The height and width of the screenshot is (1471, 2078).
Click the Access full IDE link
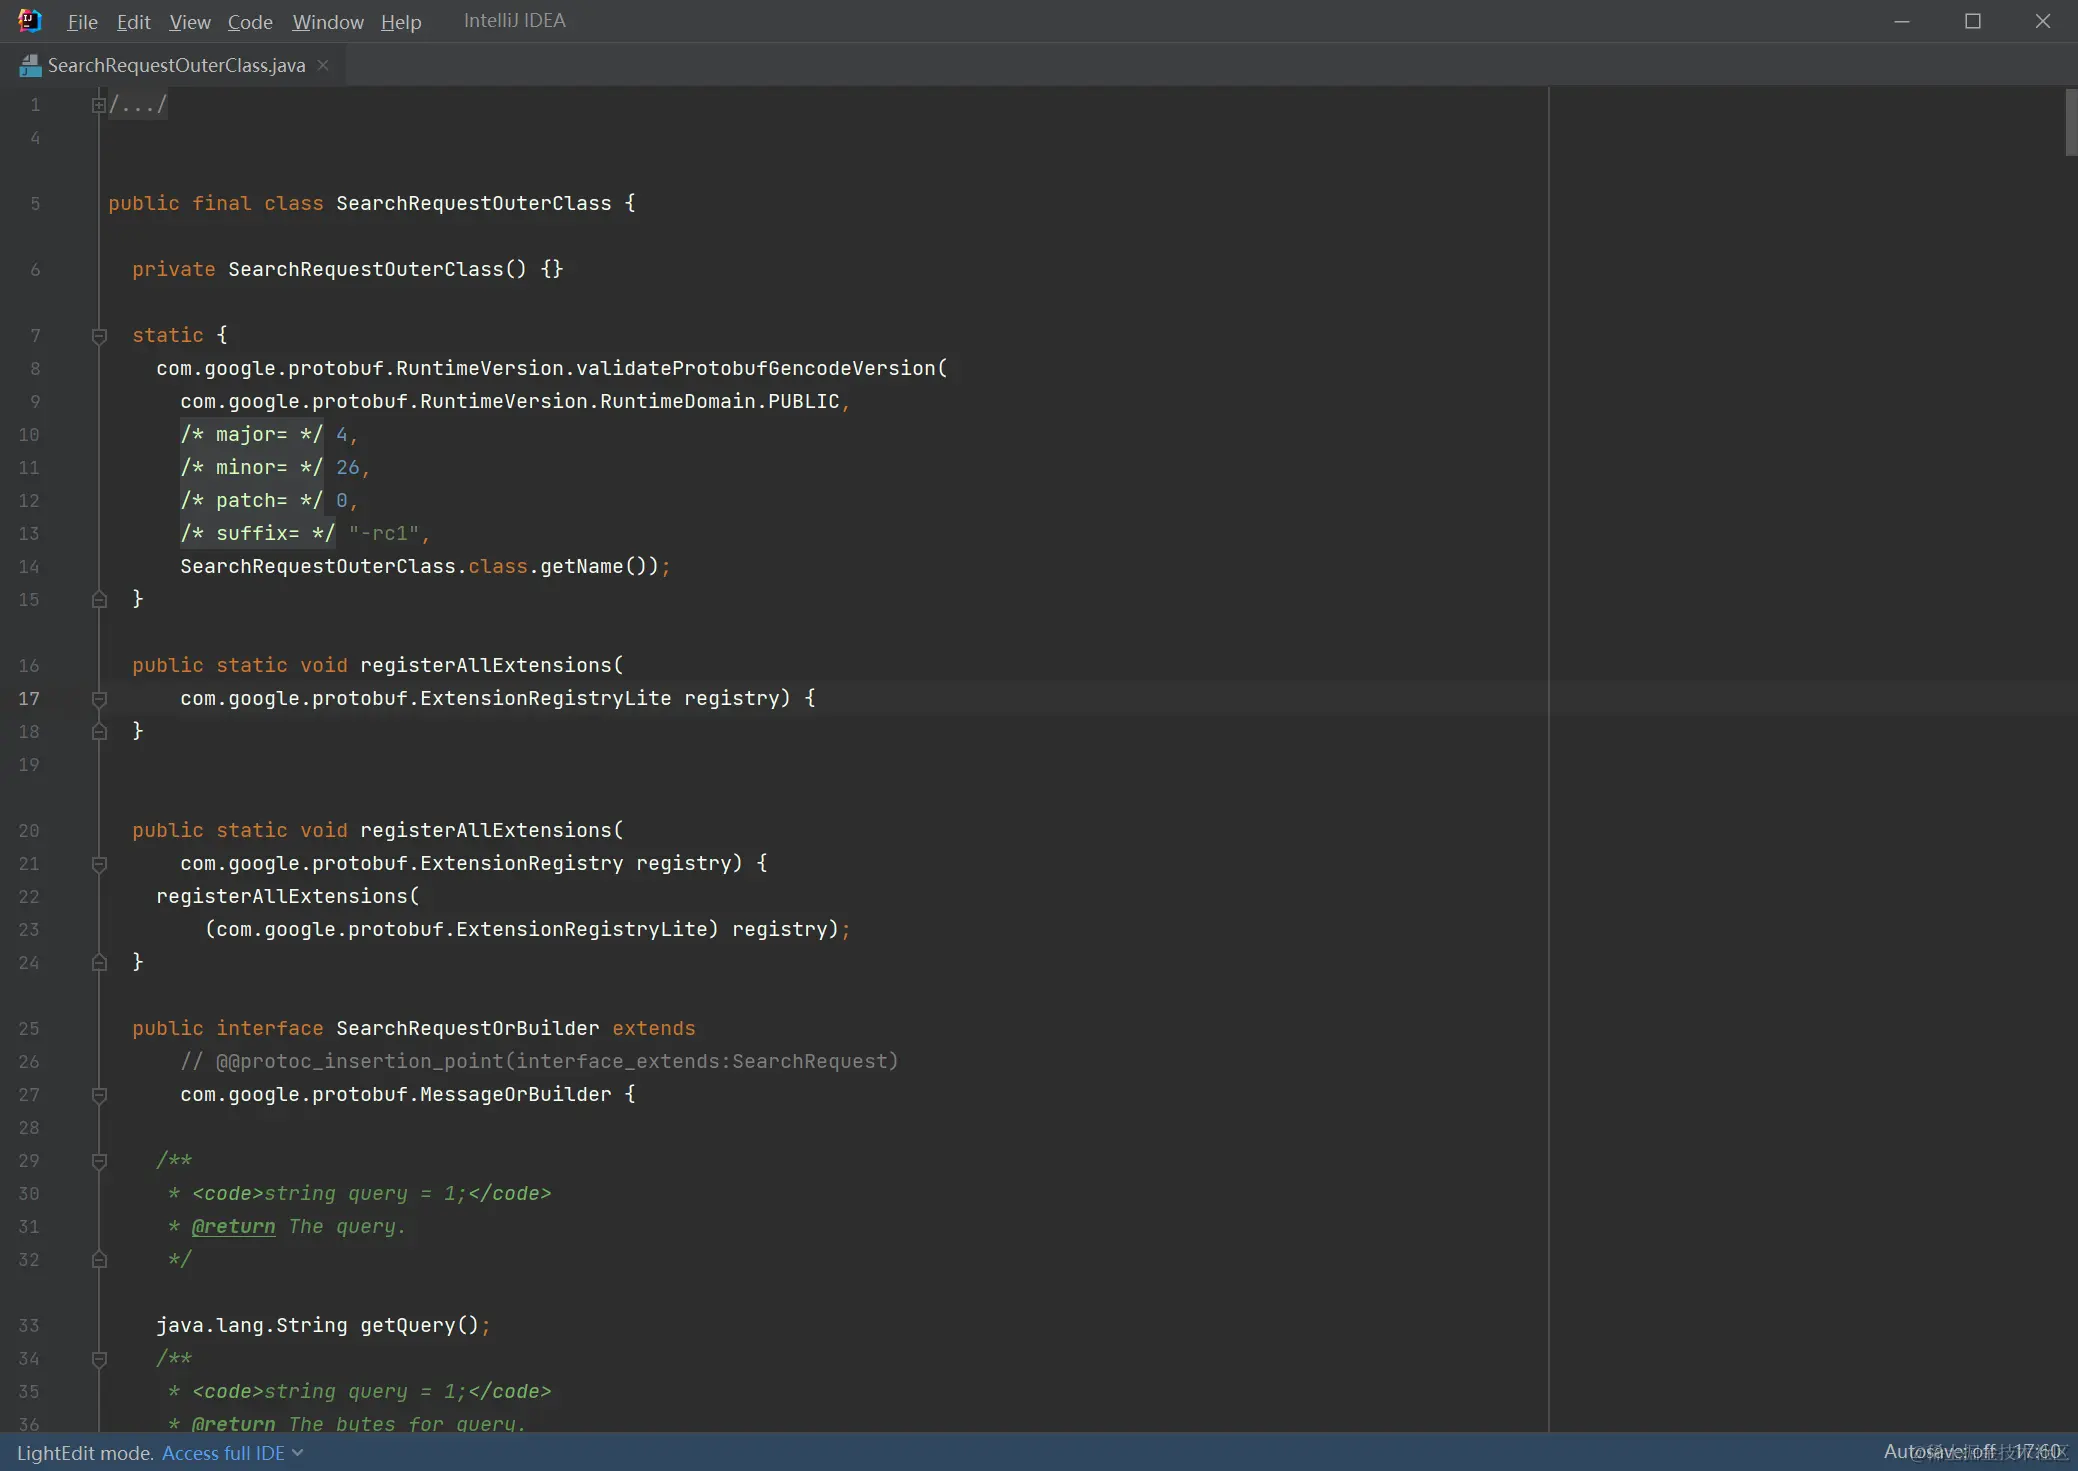click(x=223, y=1453)
